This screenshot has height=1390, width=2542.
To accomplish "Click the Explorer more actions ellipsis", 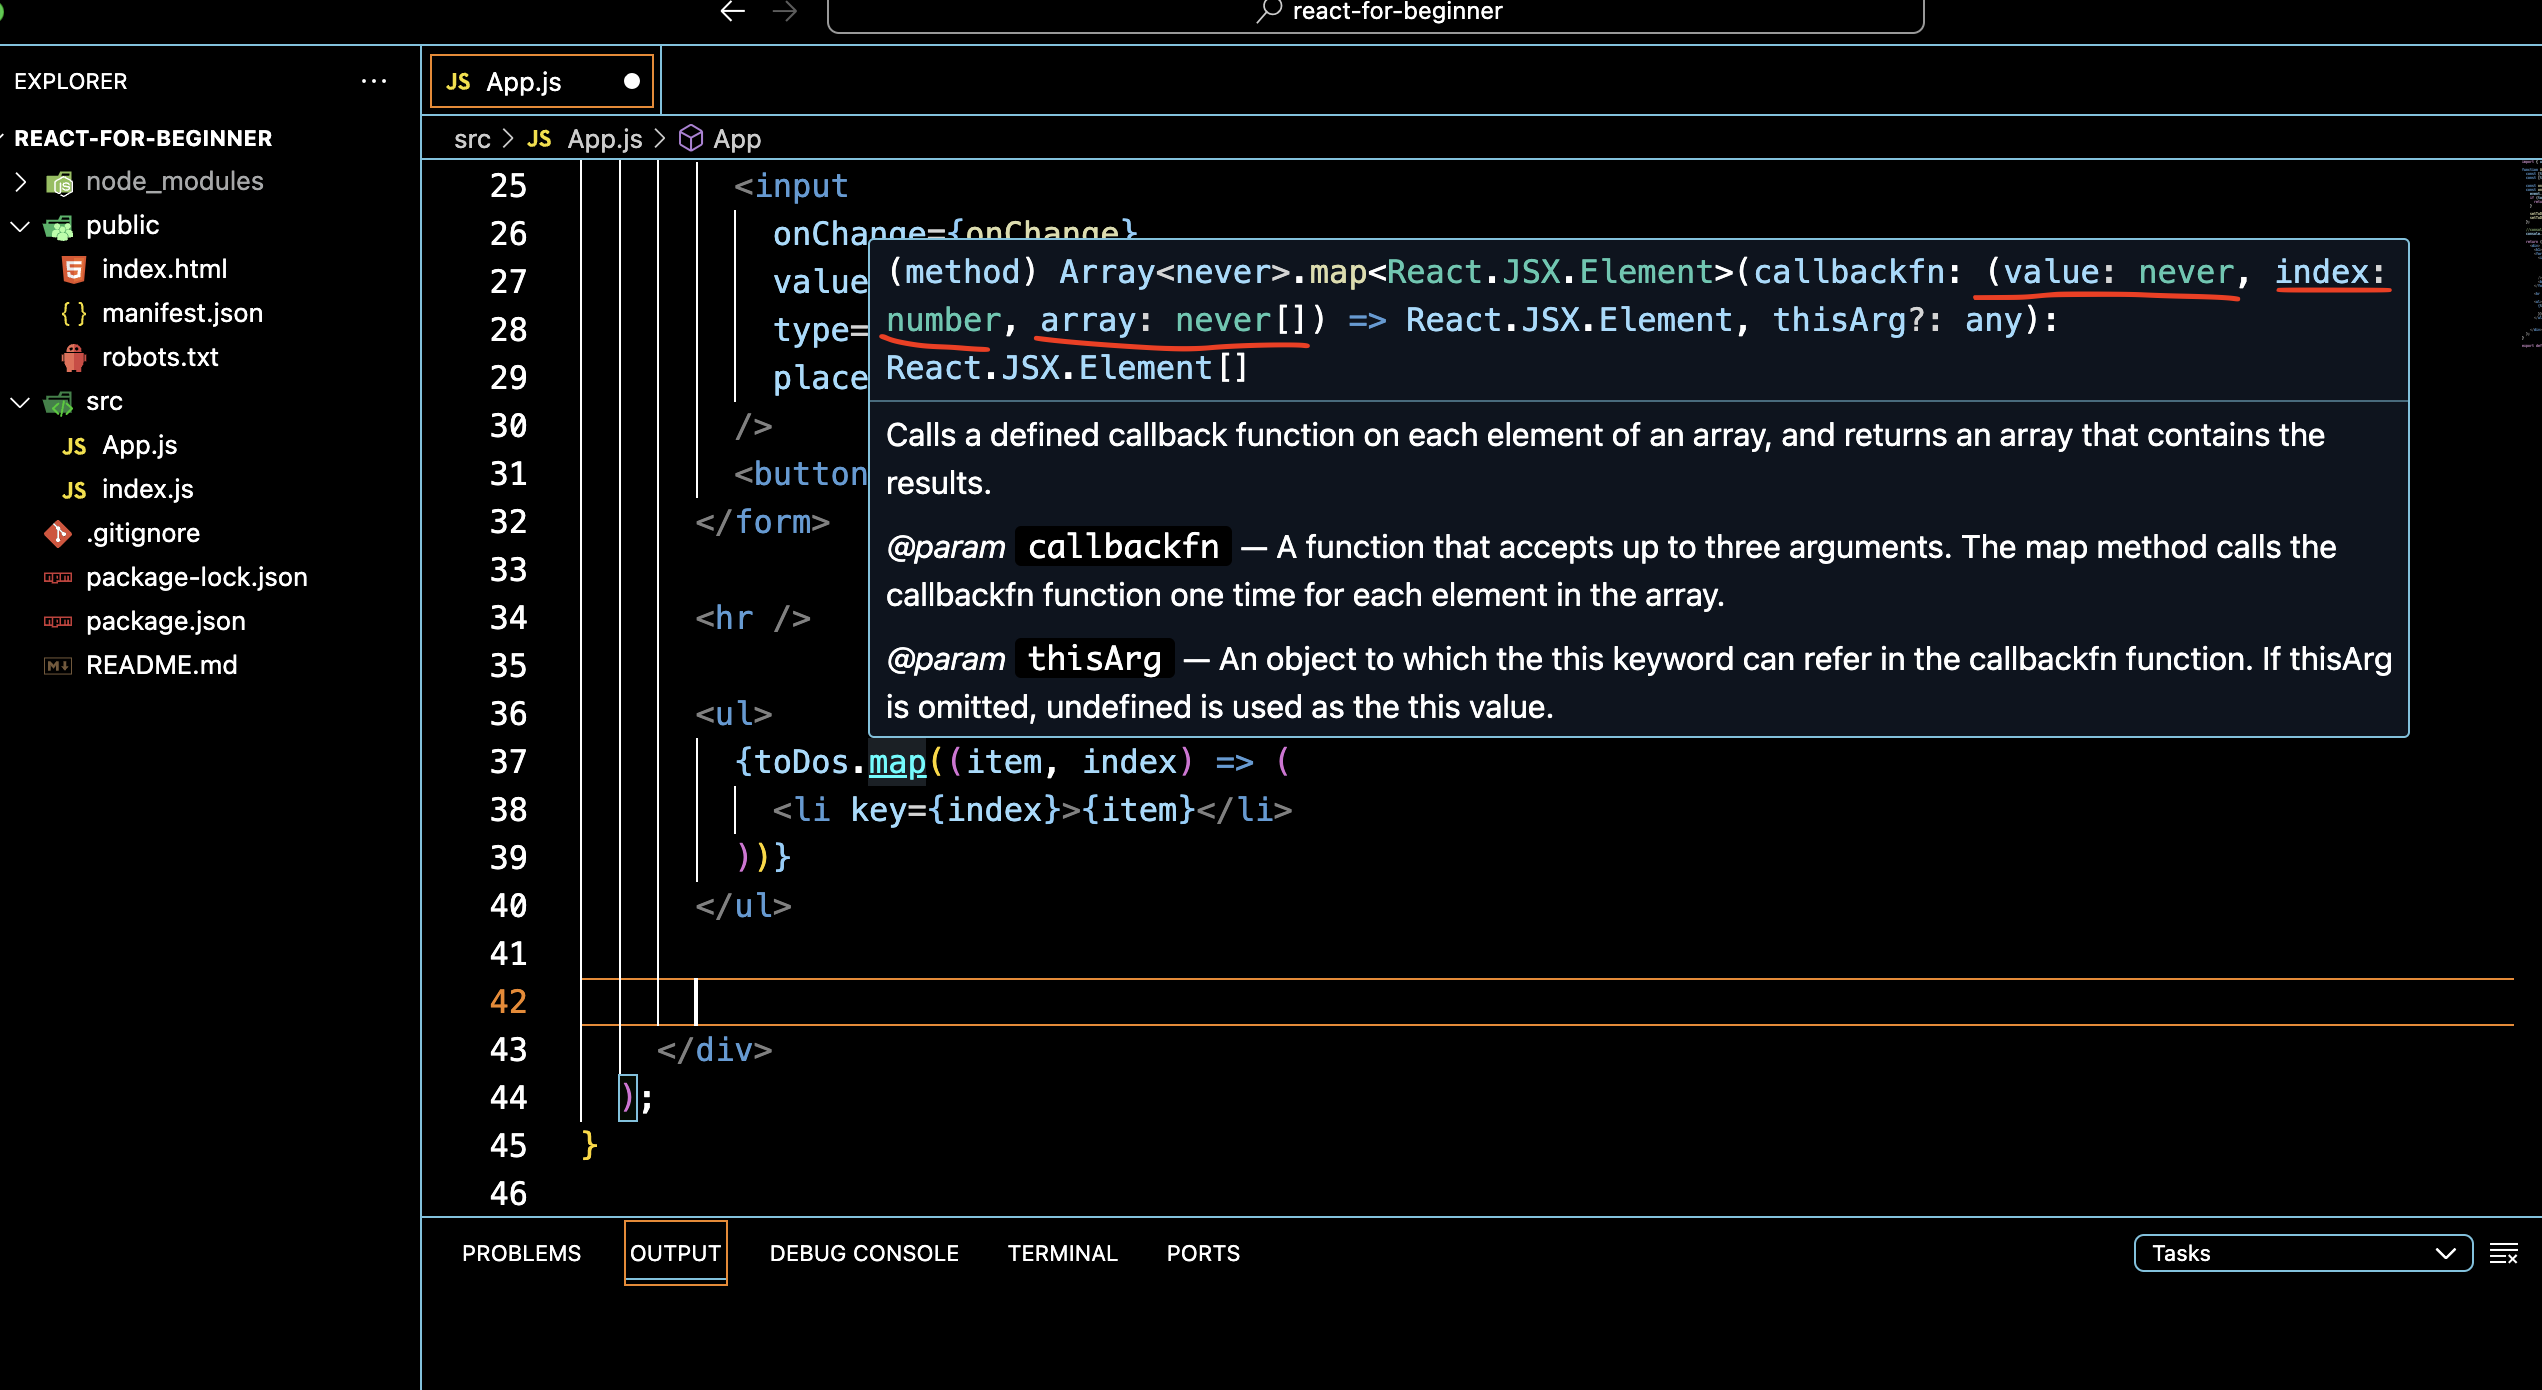I will (374, 81).
